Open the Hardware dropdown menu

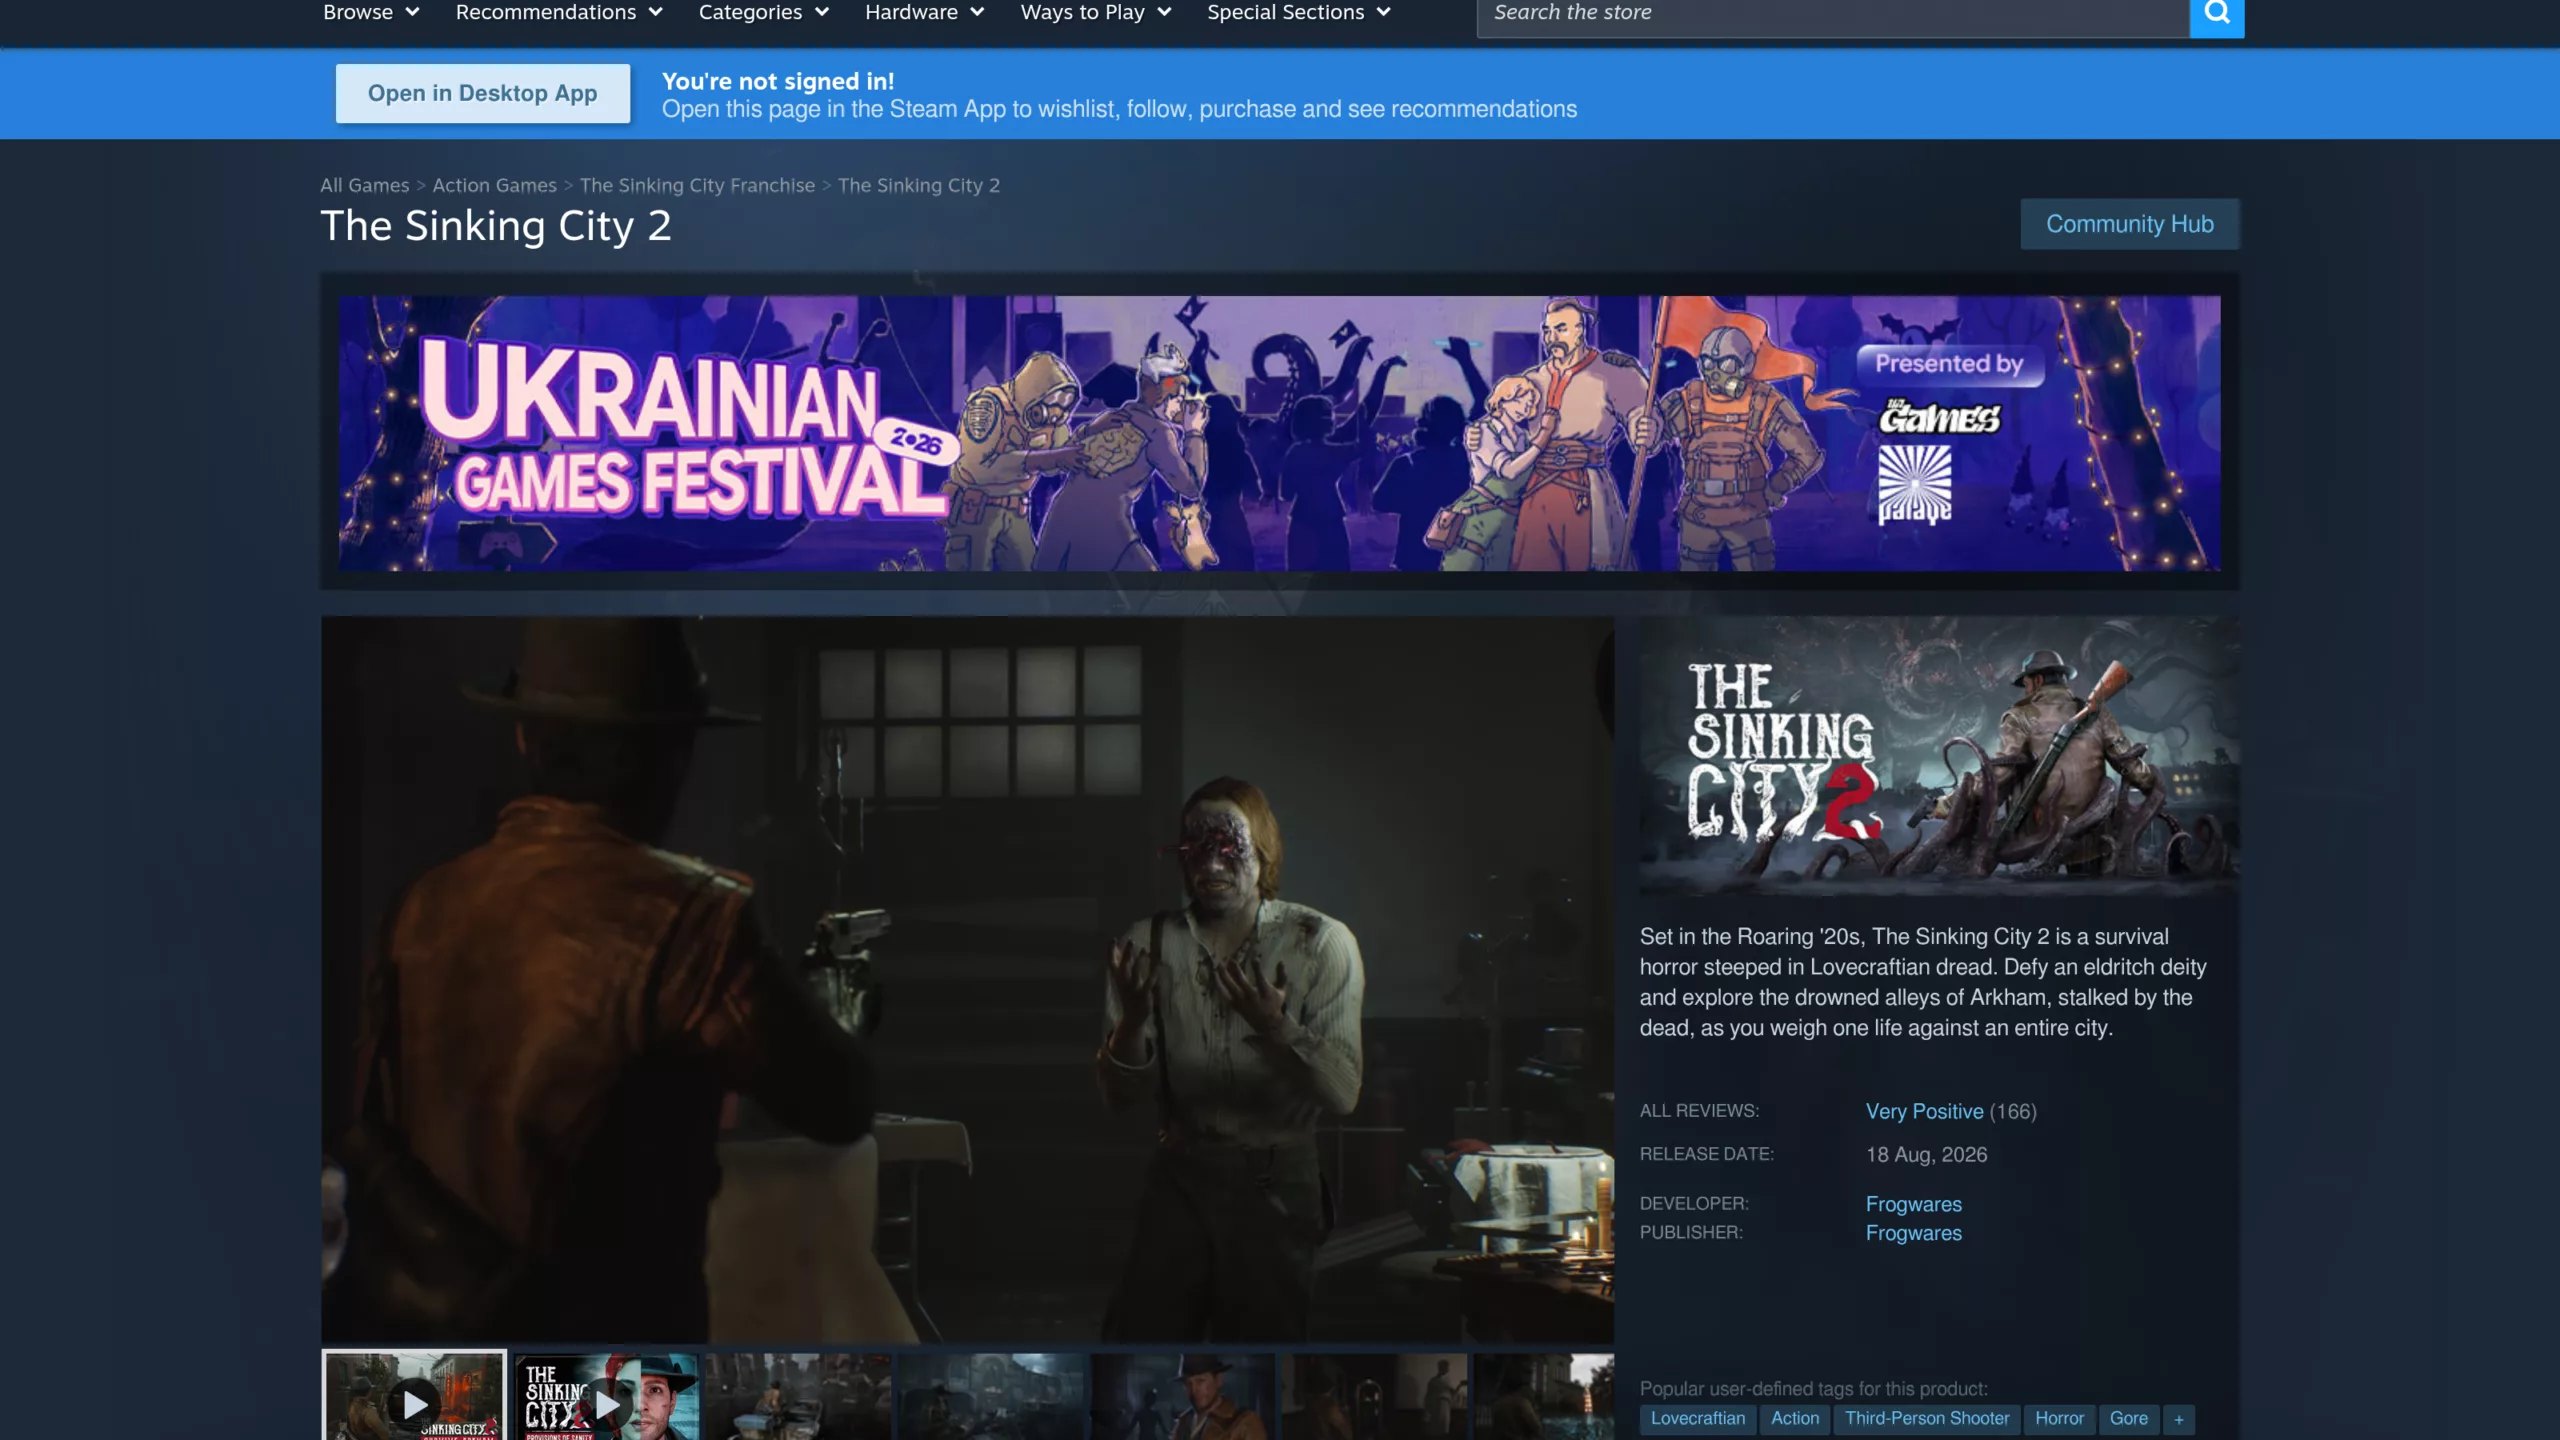tap(924, 13)
